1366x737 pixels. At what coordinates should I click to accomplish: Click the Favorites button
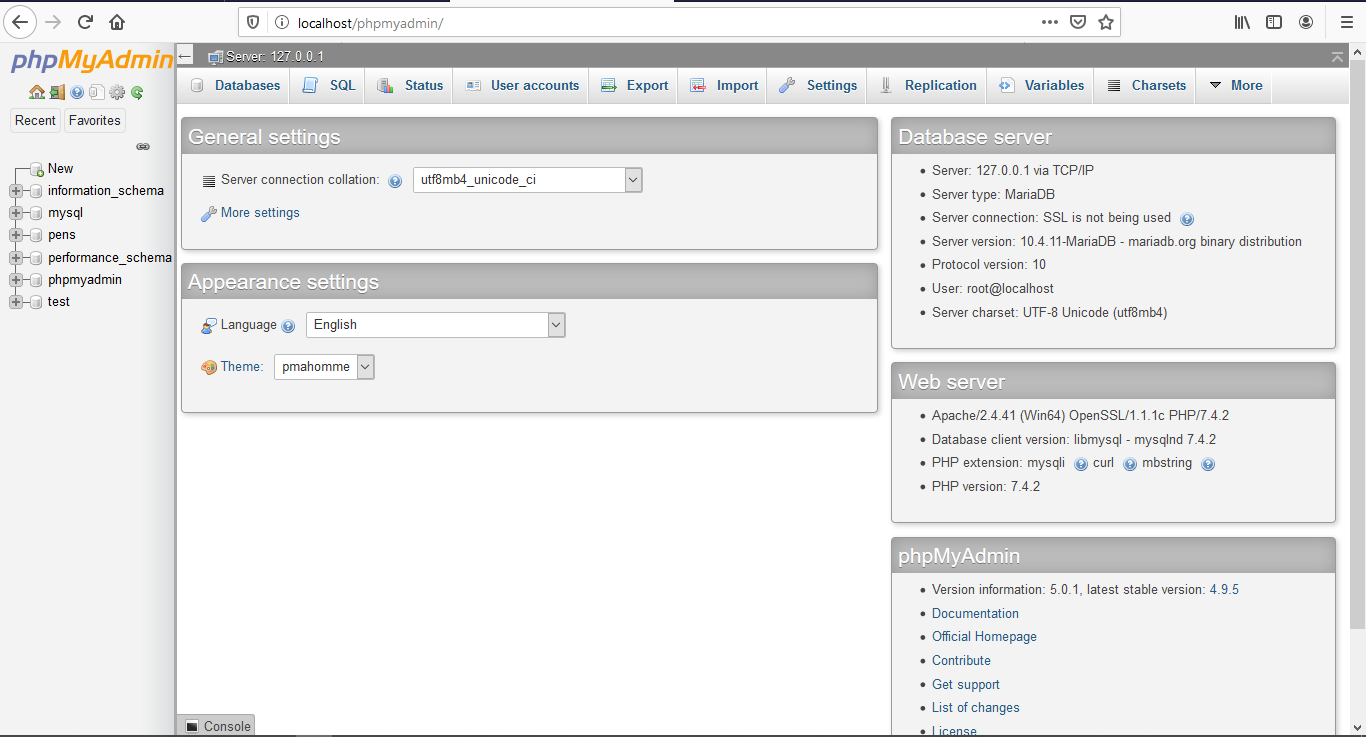(x=95, y=121)
